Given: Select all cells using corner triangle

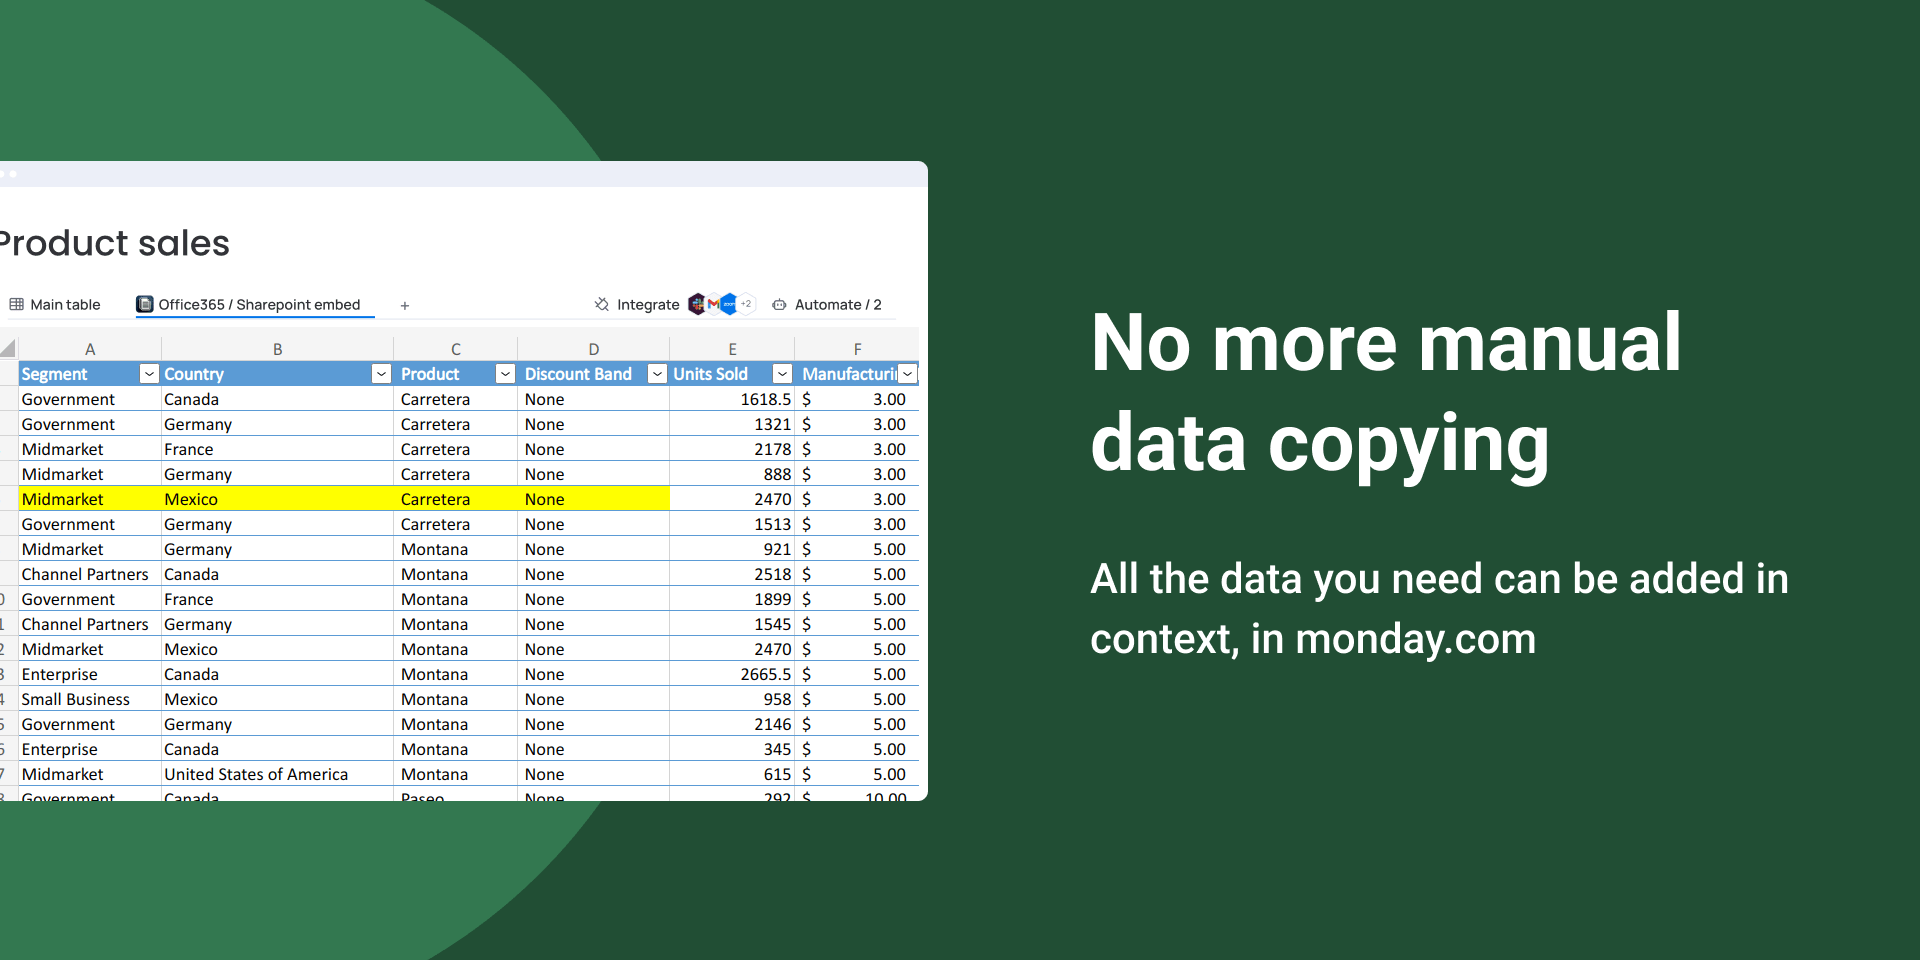Looking at the screenshot, I should click(x=8, y=349).
